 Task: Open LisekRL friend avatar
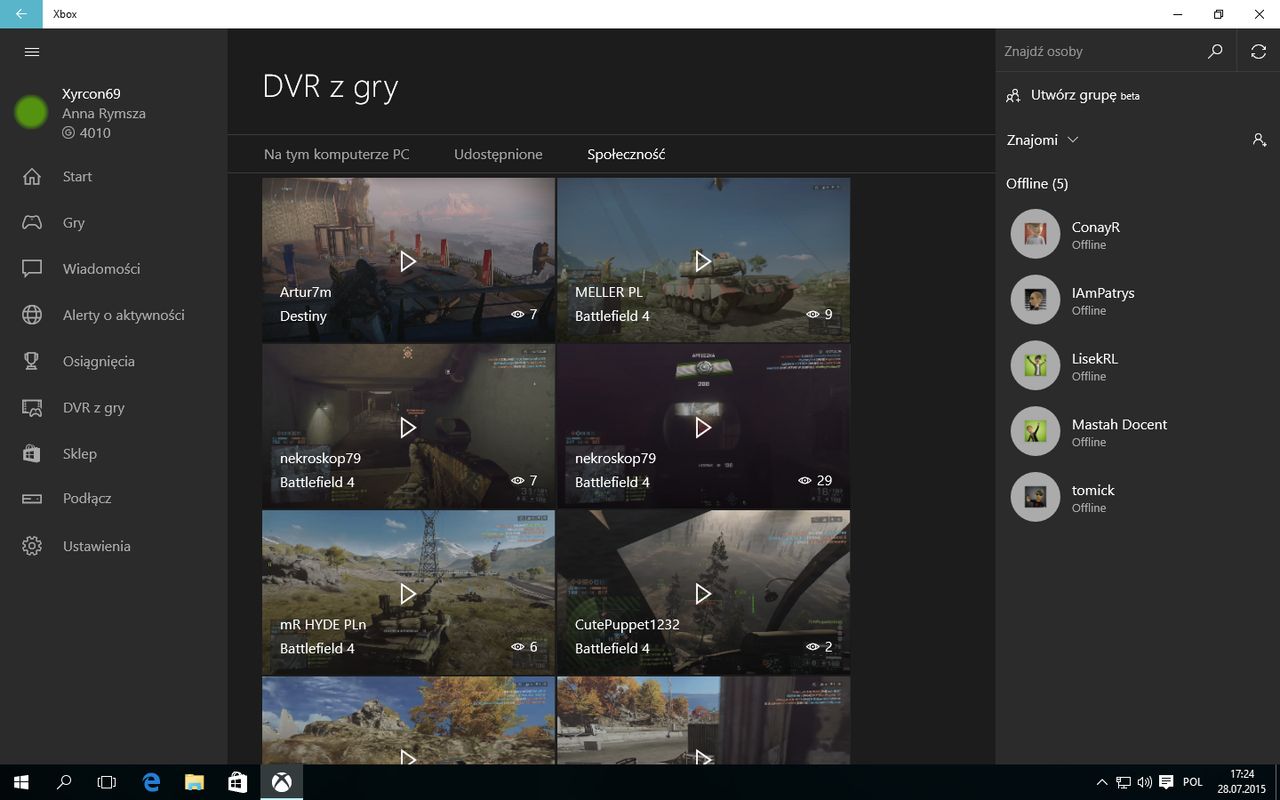pos(1035,366)
